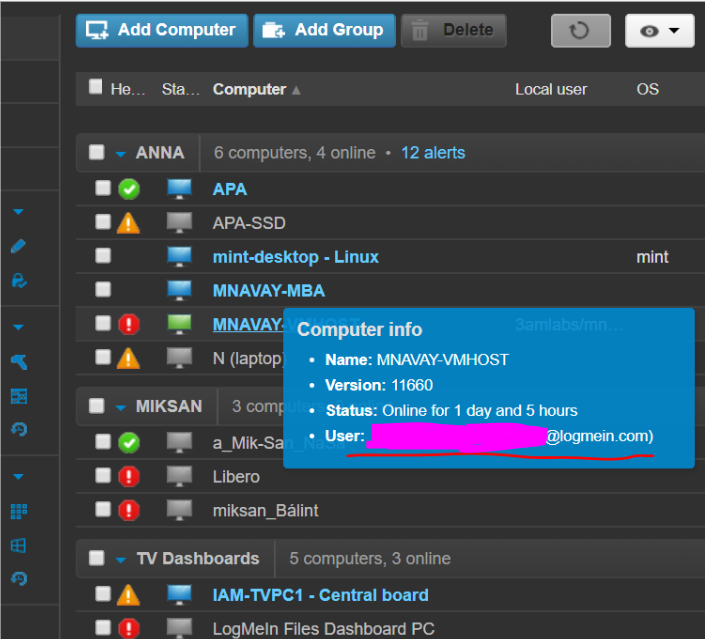Click the sidebar pencil edit icon
Viewport: 705px width, 639px height.
(18, 246)
